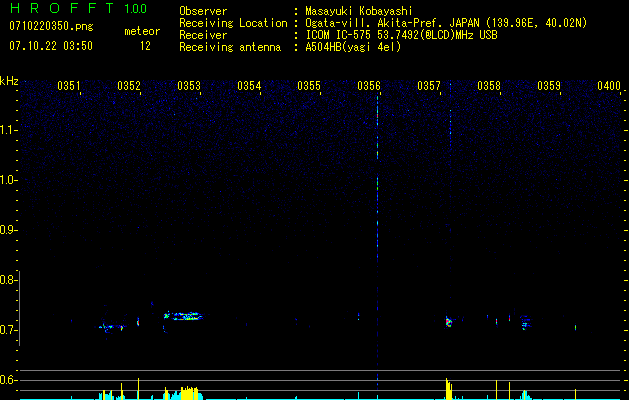This screenshot has width=629, height=400.
Task: Click the Receiver label
Action: tap(203, 35)
